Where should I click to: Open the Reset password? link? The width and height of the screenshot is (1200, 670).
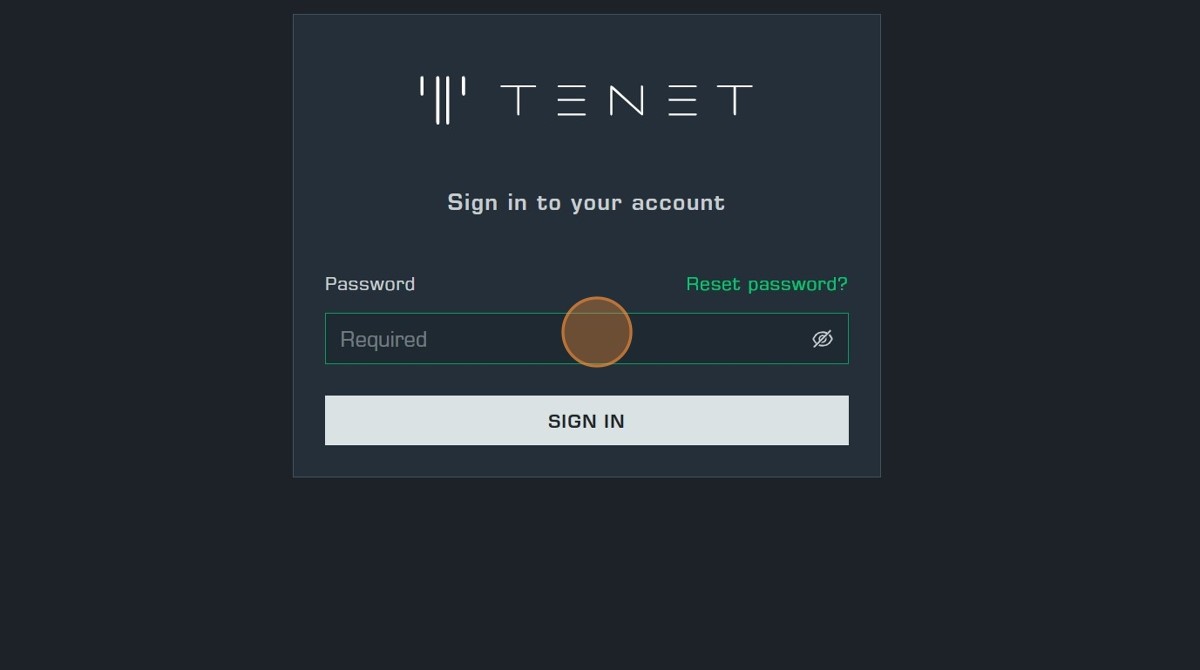(x=766, y=284)
